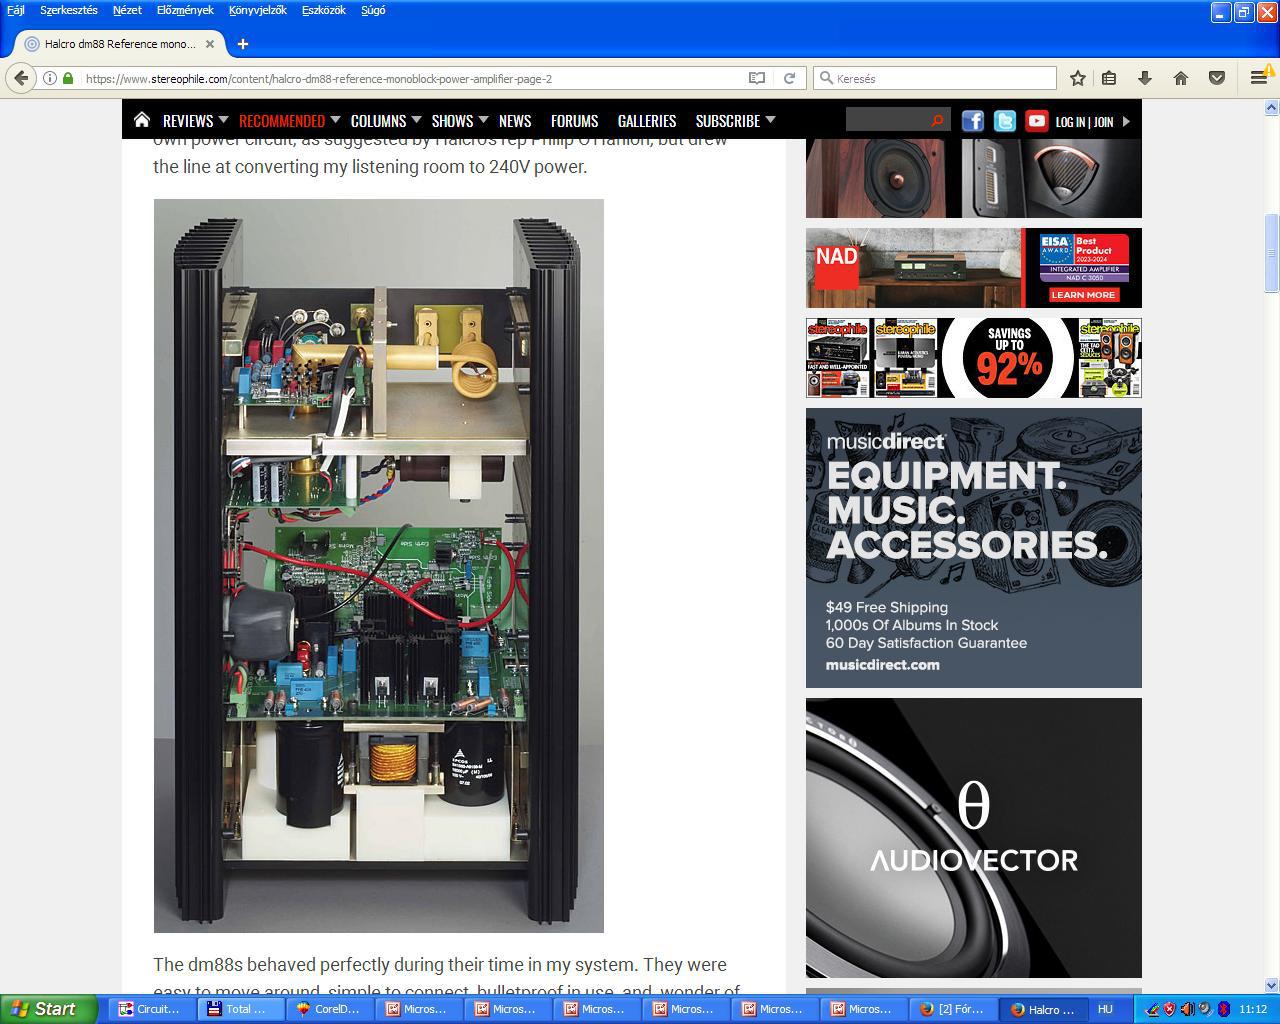Bookmark this page with the star
The image size is (1280, 1024).
[x=1078, y=78]
